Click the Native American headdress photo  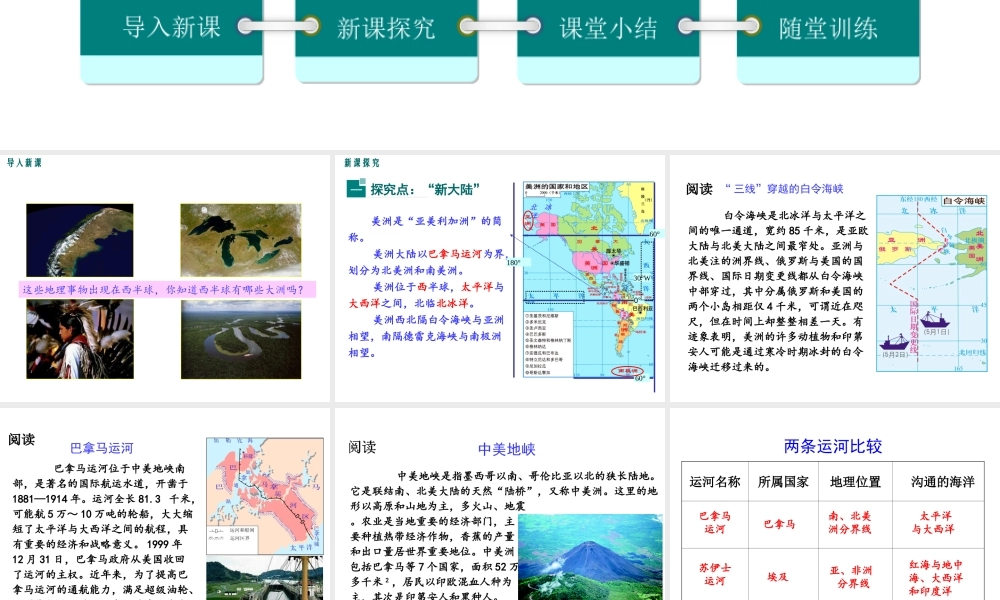click(80, 339)
